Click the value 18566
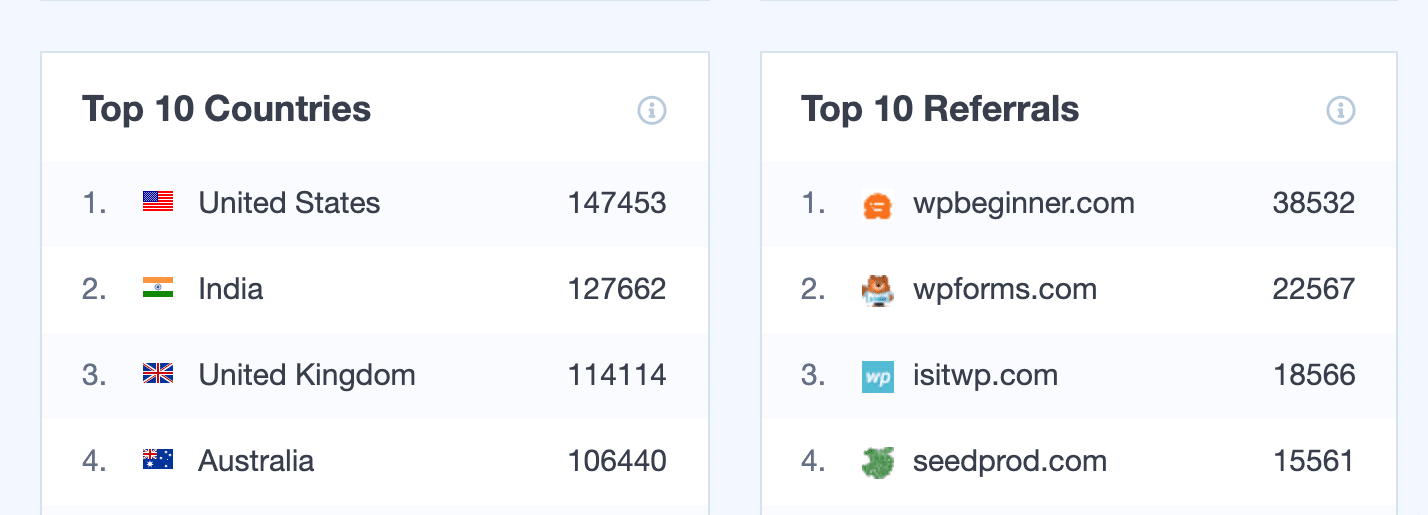 click(x=1314, y=375)
